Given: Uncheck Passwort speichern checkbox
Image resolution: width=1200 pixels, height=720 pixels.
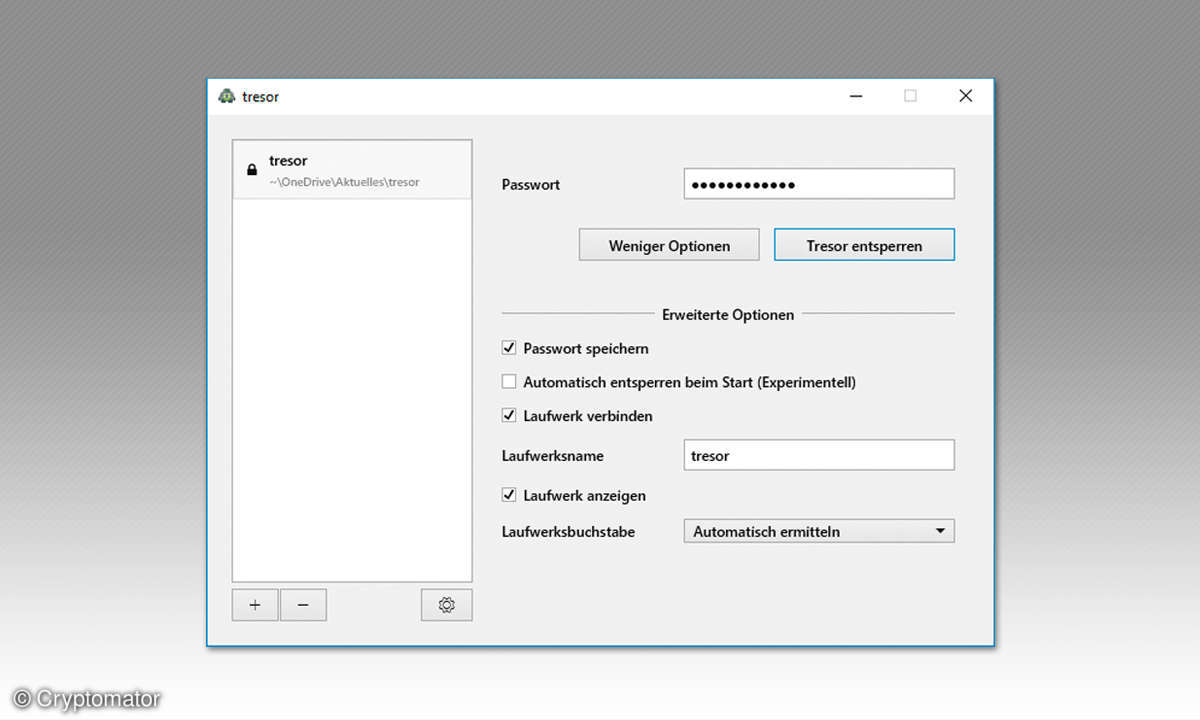Looking at the screenshot, I should pos(509,348).
